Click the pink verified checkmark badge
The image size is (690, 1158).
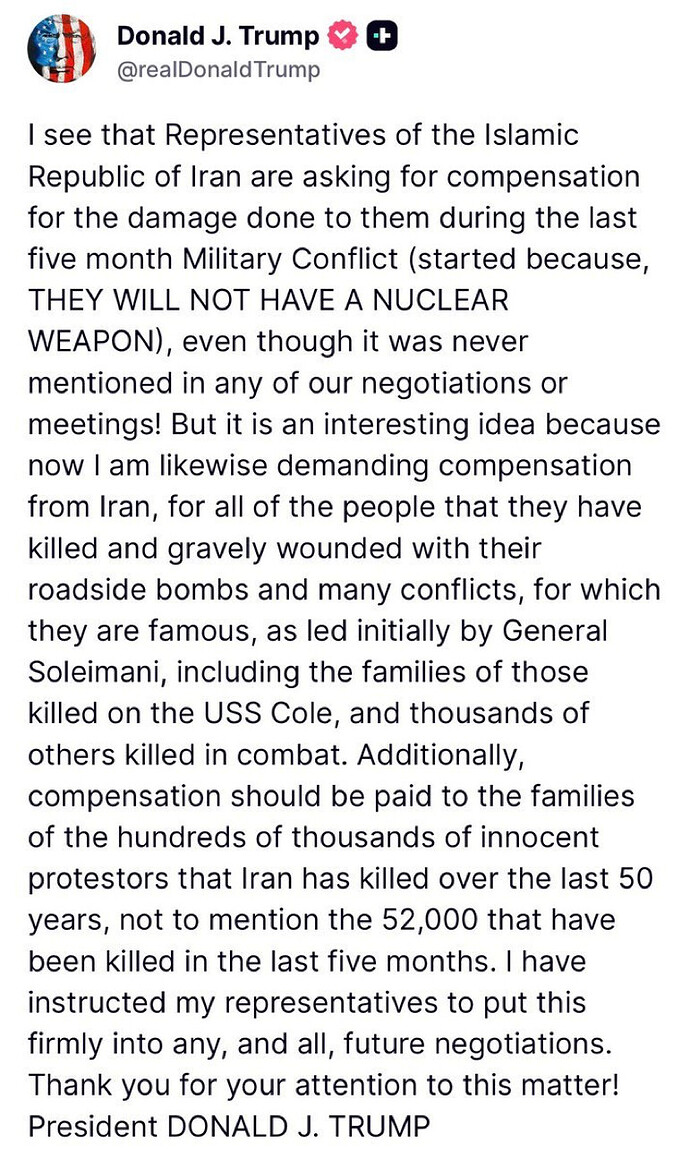tap(343, 35)
